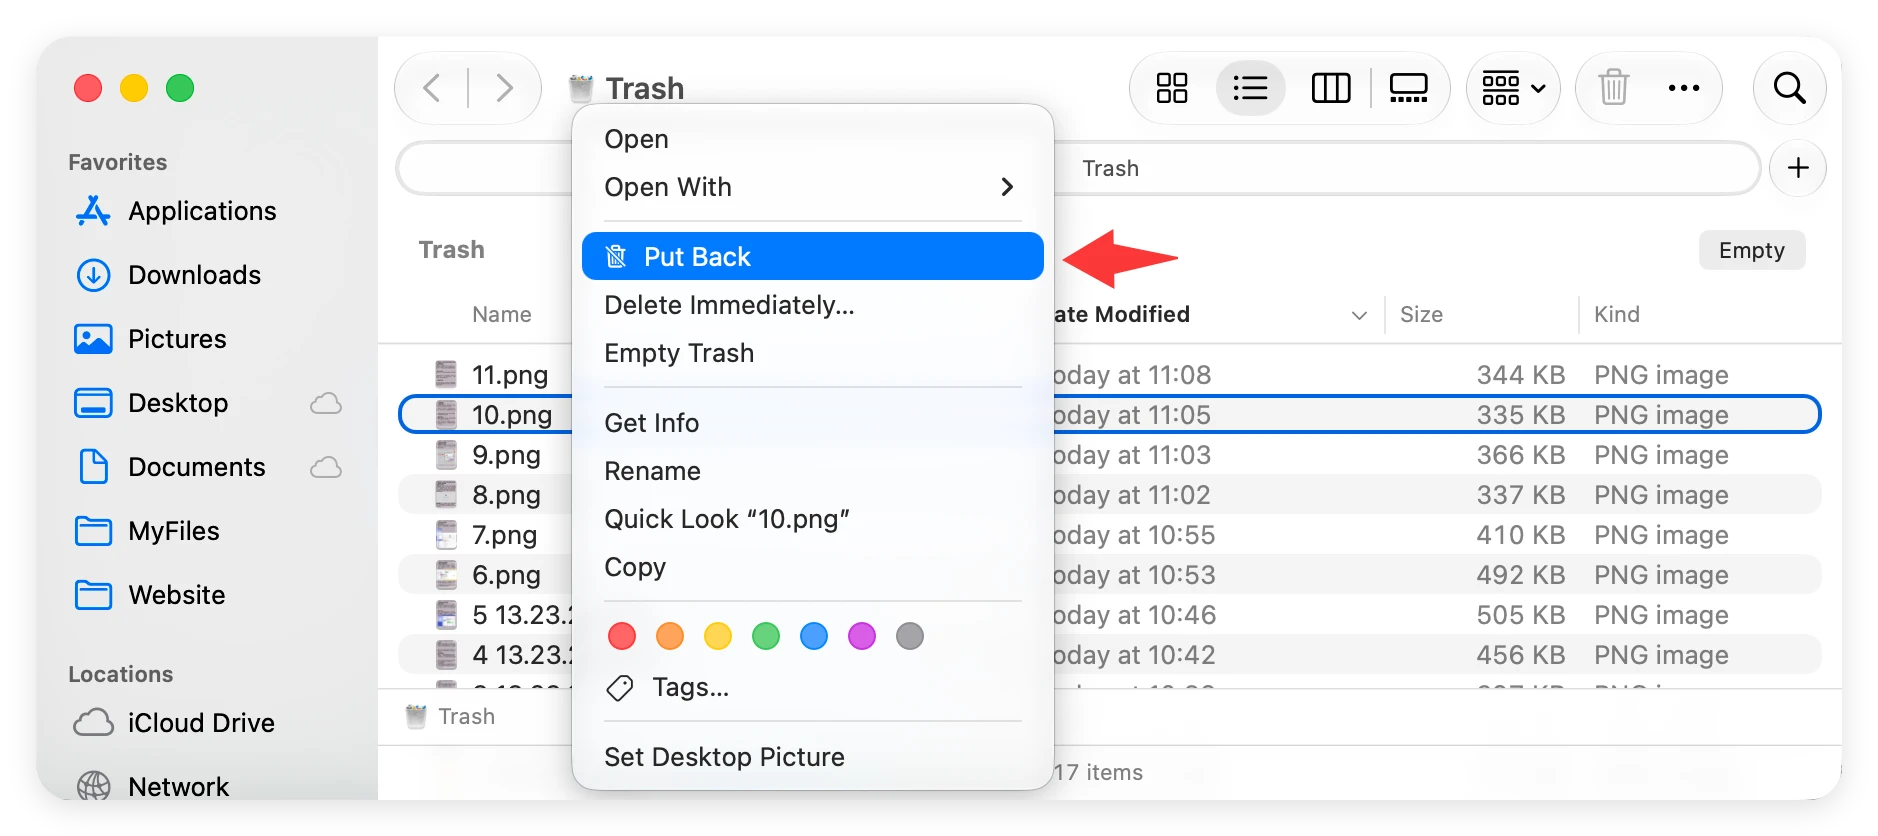Switch to icon grid view
The width and height of the screenshot is (1878, 836).
1171,88
